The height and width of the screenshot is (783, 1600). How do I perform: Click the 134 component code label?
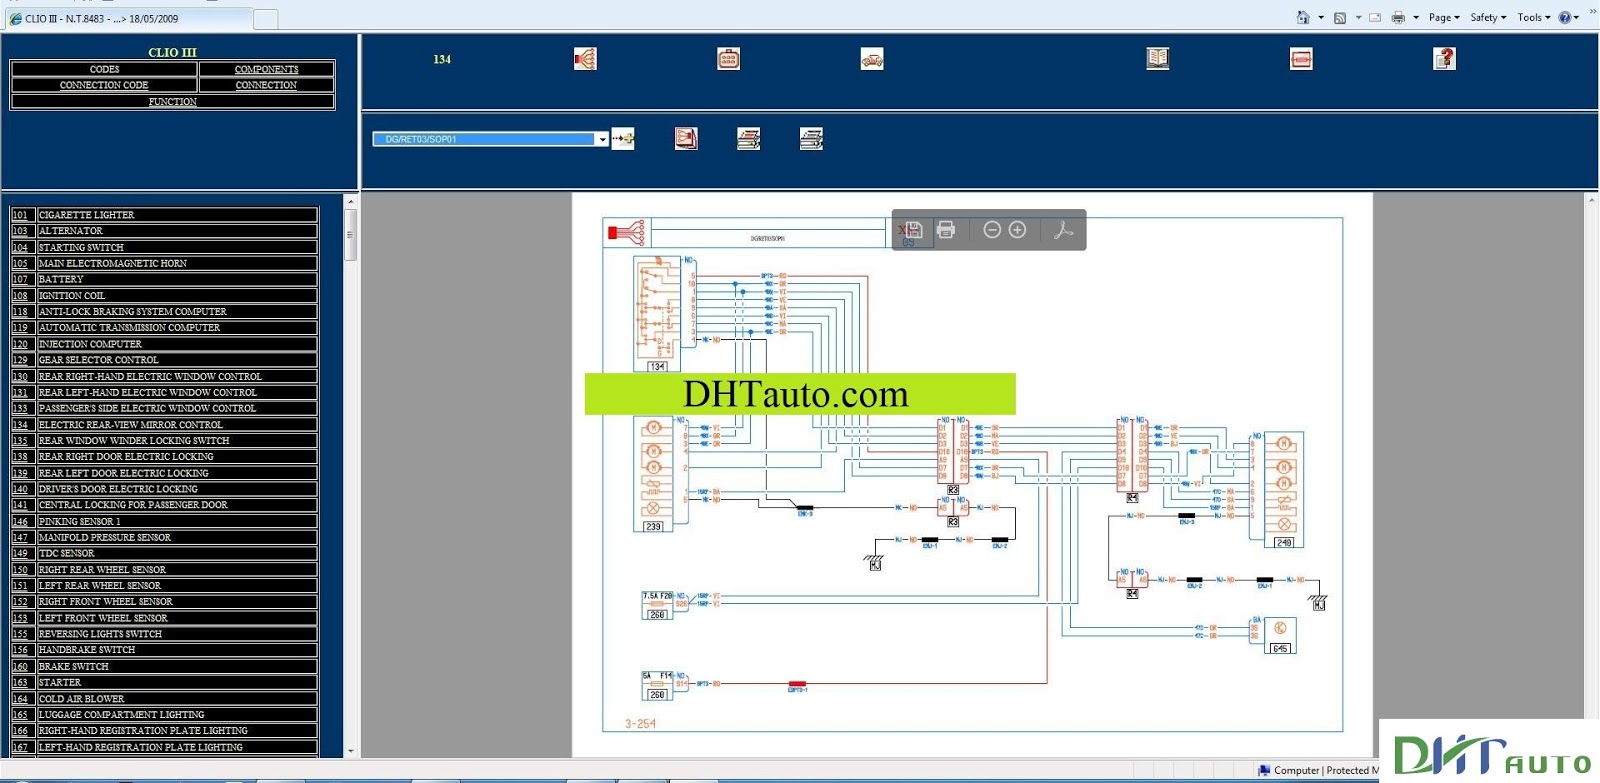pos(442,59)
